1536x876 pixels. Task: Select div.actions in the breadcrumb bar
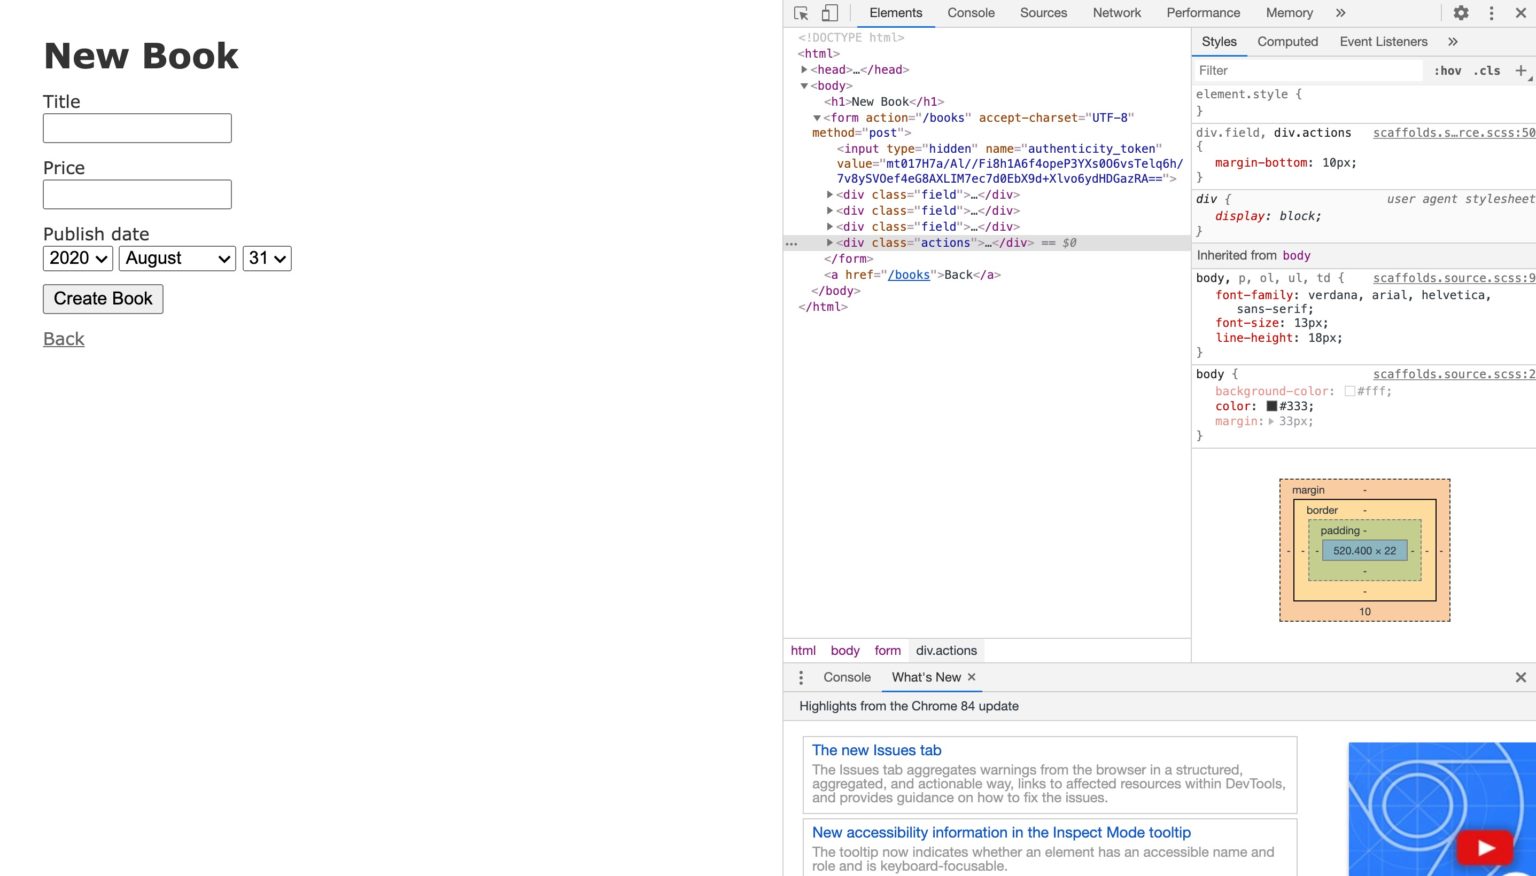tap(946, 650)
